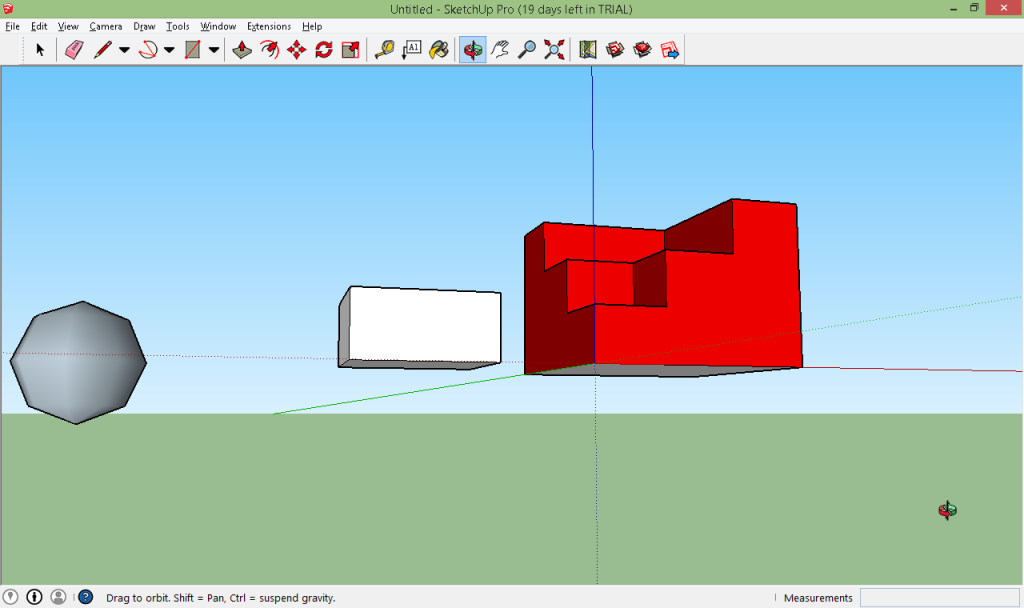Click Zoom Extents to fit the model
The height and width of the screenshot is (608, 1024).
(553, 49)
